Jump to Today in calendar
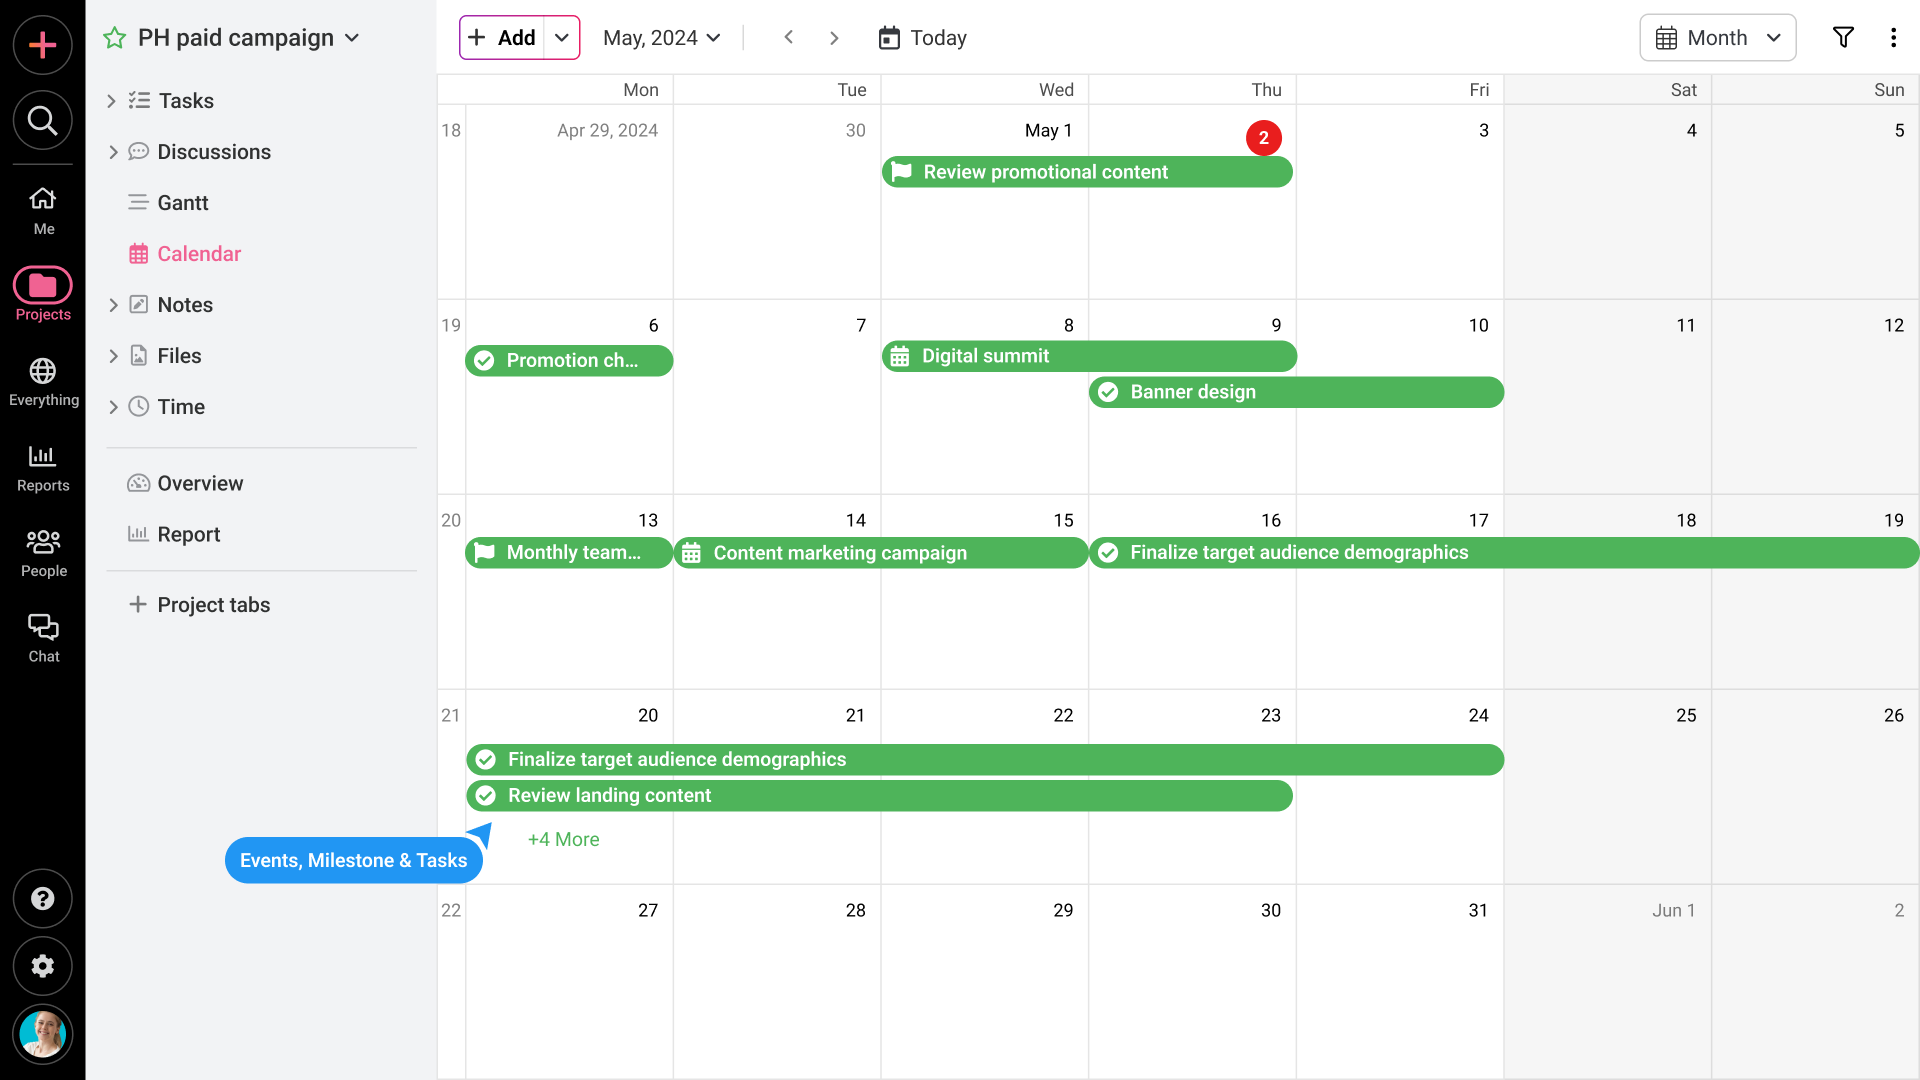 pos(922,38)
